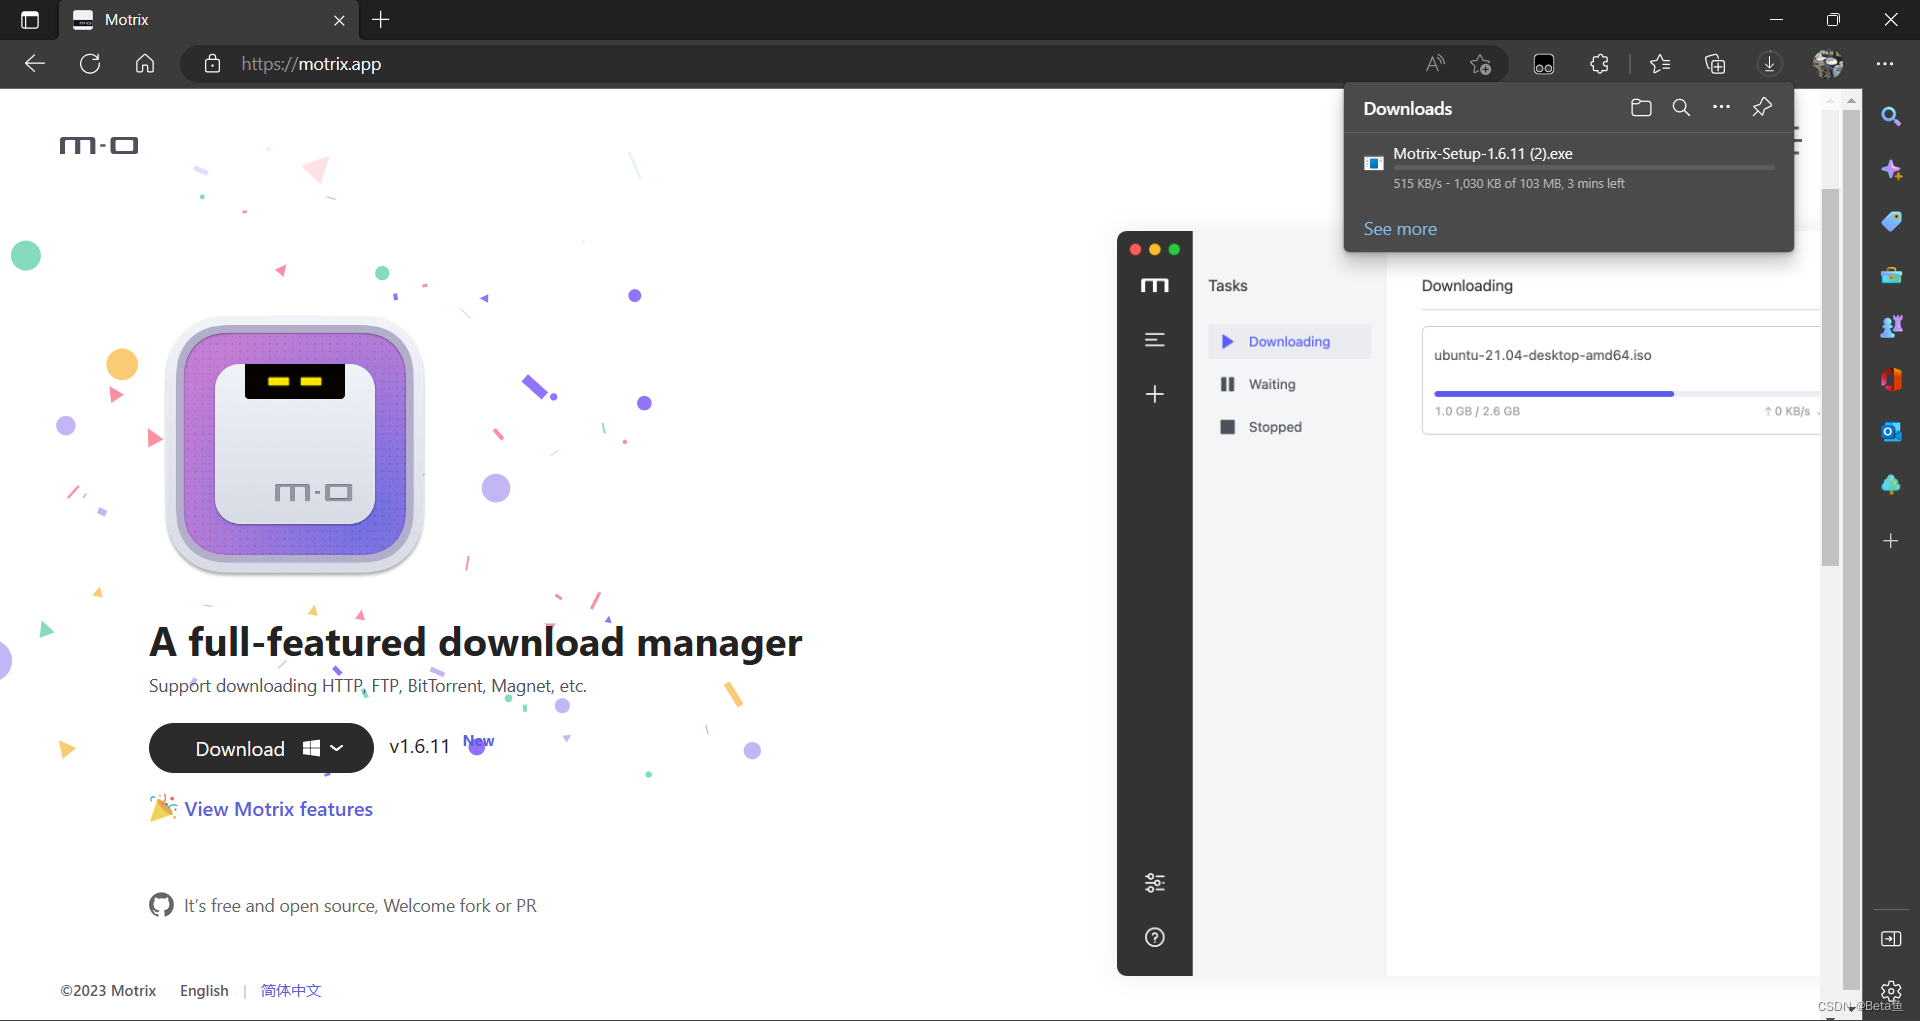This screenshot has width=1920, height=1021.
Task: Open the browser profile avatar
Action: (x=1828, y=64)
